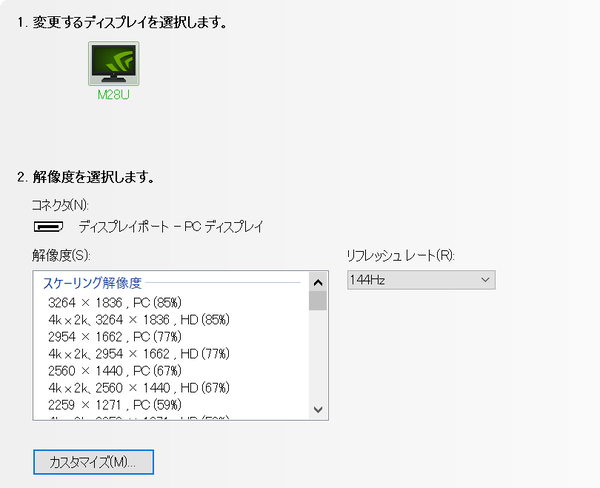
Task: Click the resolution list scrollbar thumb
Action: 318,301
